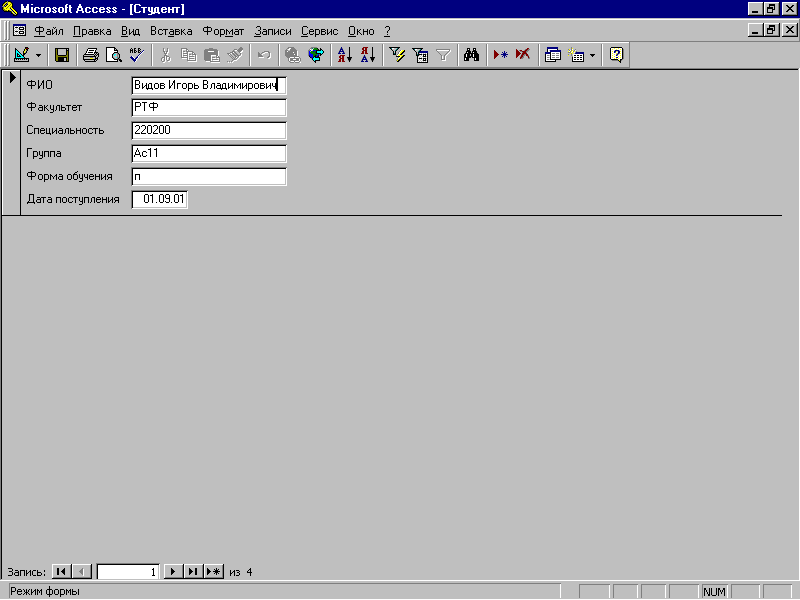Click the View (design mode) toolbar icon
The image size is (800, 600).
click(x=22, y=55)
